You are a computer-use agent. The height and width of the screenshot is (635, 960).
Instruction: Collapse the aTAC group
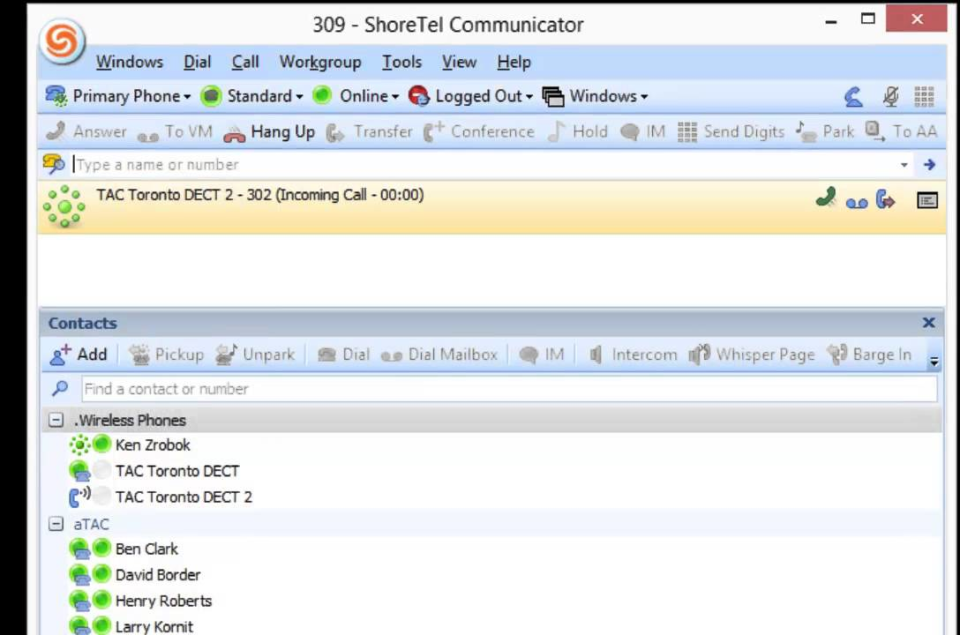point(56,524)
